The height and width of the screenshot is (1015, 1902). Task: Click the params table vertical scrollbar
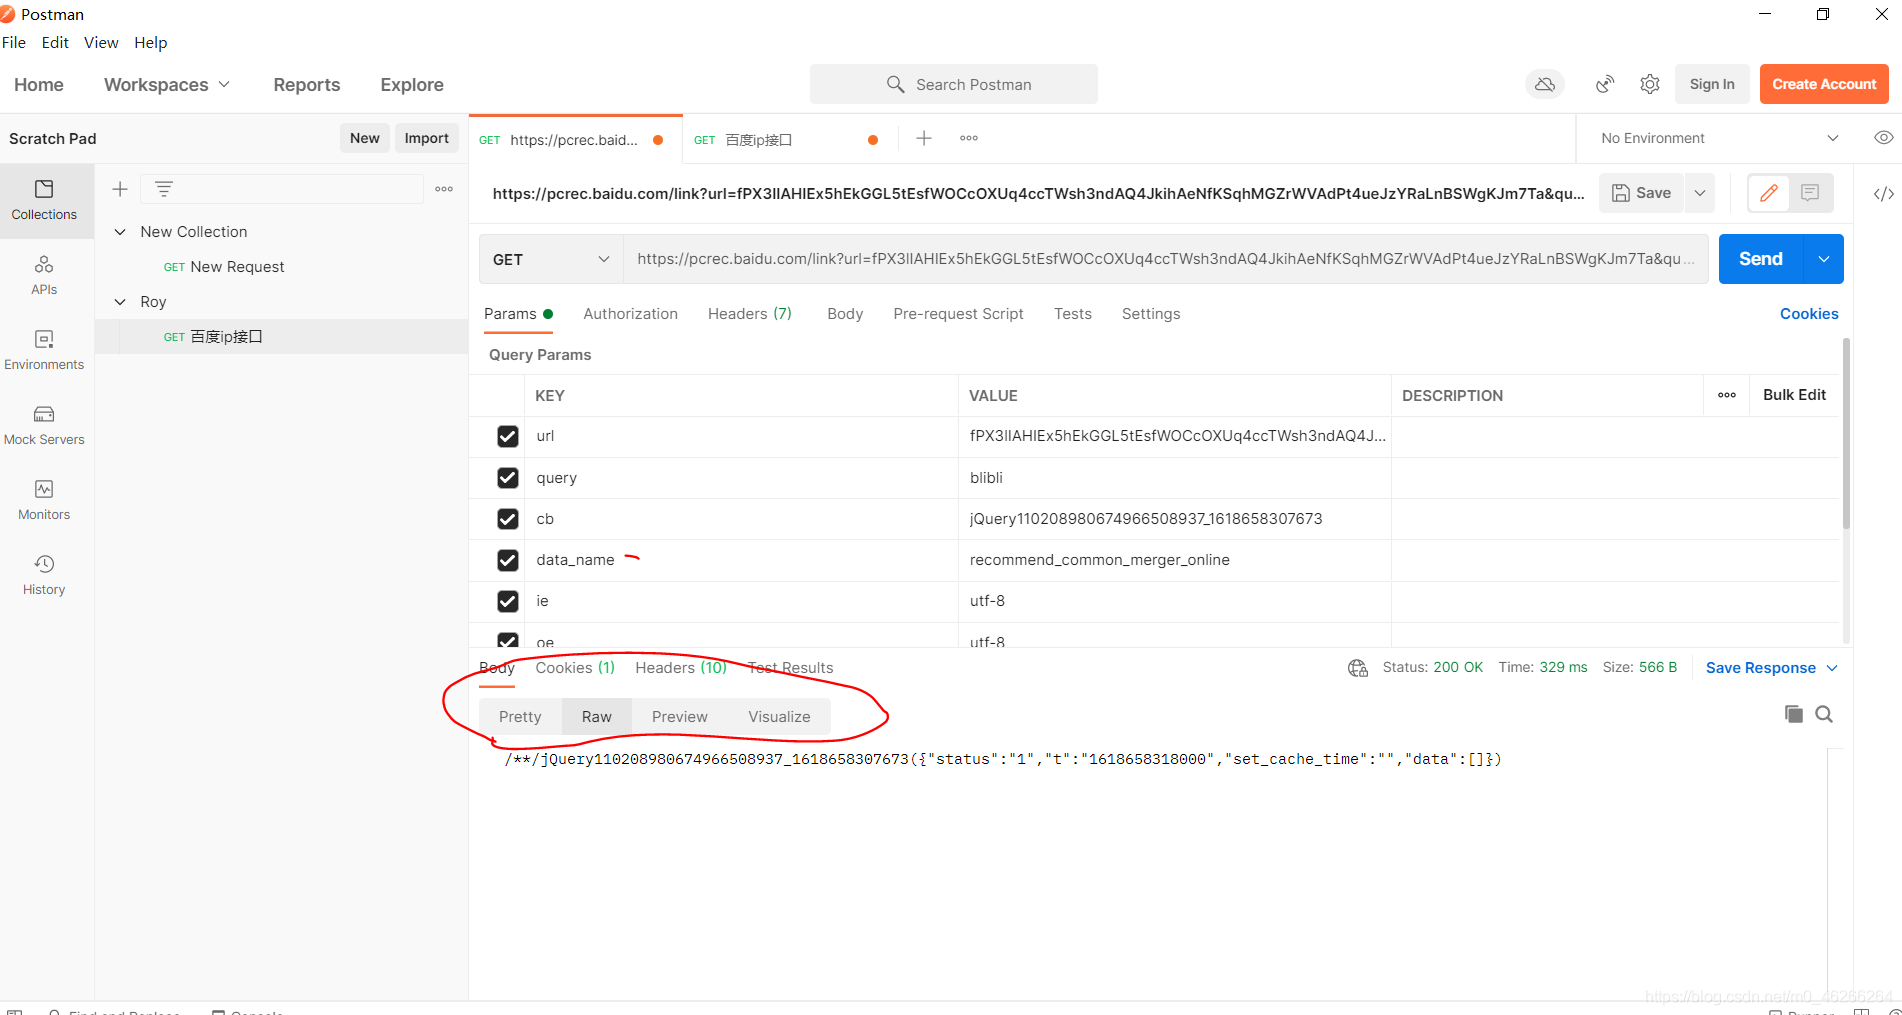click(1846, 434)
